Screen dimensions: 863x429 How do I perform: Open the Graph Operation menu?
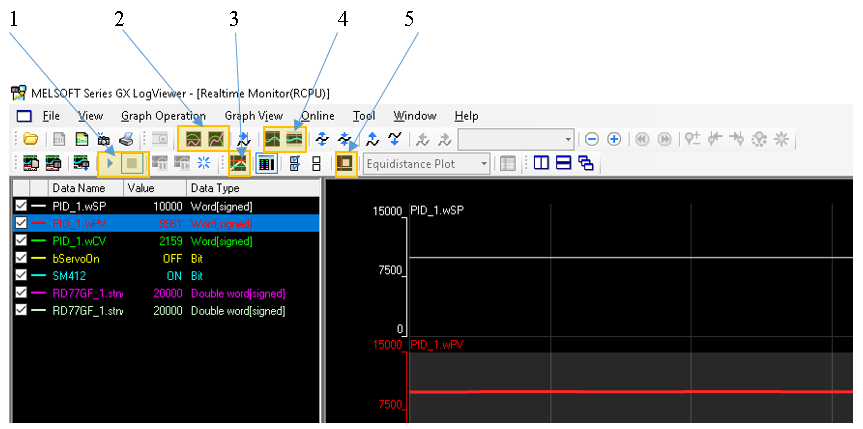[x=163, y=116]
